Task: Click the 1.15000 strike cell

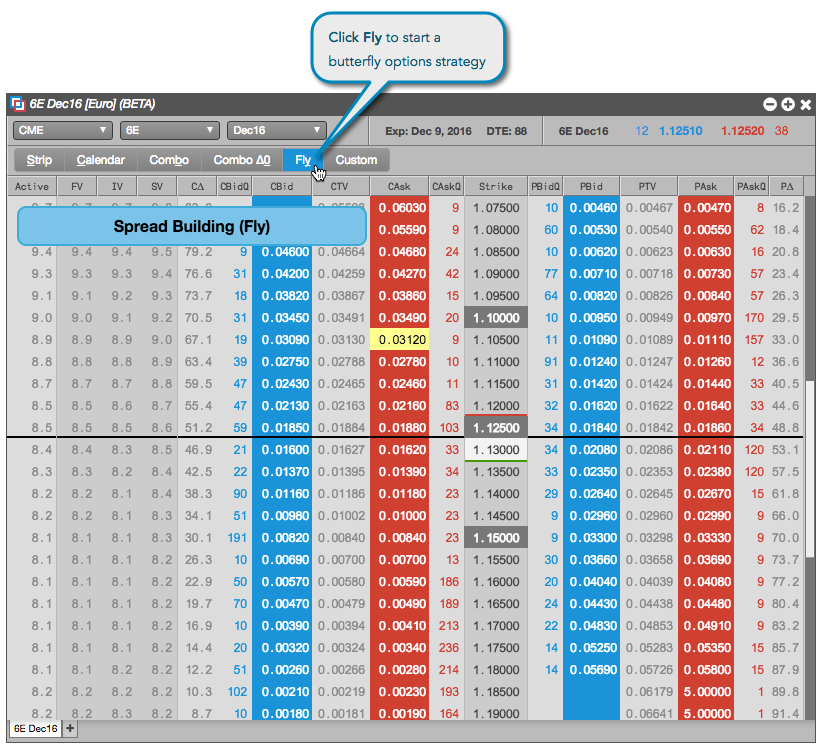Action: tap(496, 538)
